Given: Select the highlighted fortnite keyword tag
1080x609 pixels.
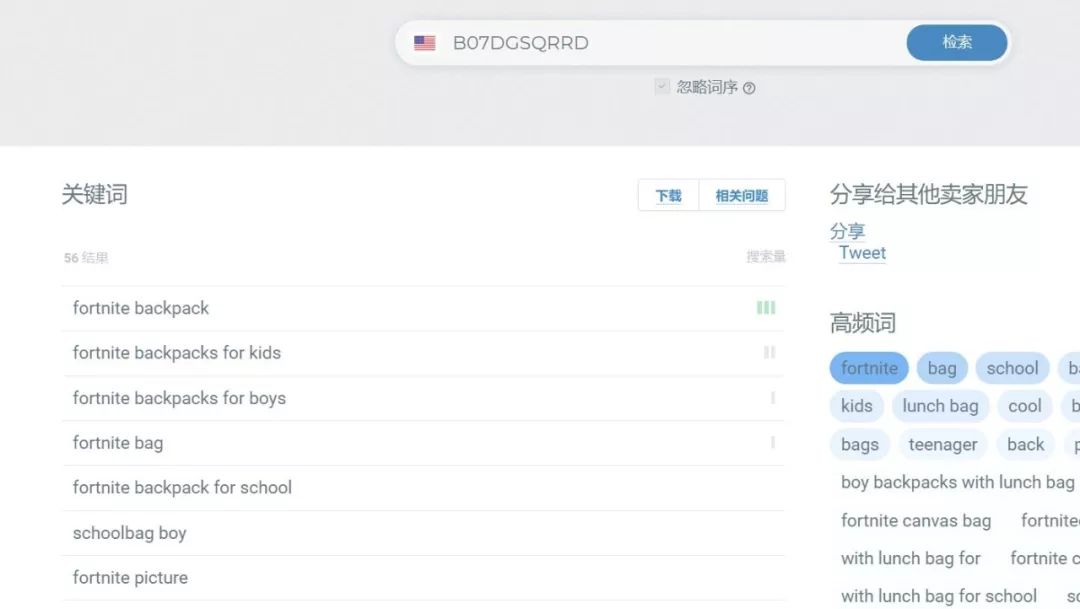Looking at the screenshot, I should click(x=869, y=368).
